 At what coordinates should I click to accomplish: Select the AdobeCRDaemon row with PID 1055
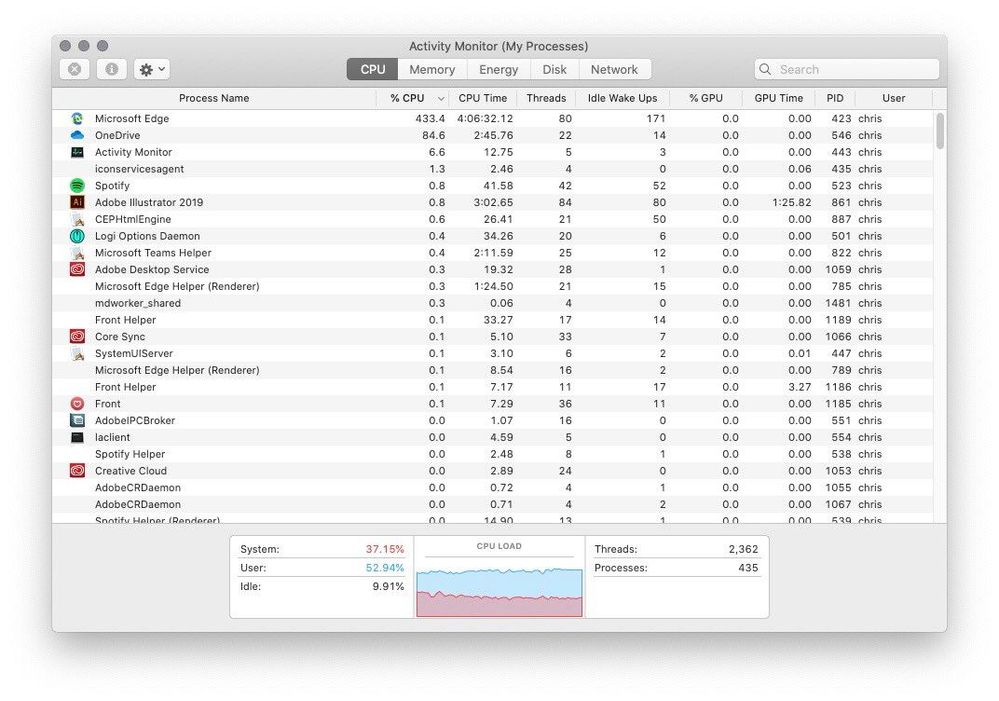pyautogui.click(x=492, y=488)
